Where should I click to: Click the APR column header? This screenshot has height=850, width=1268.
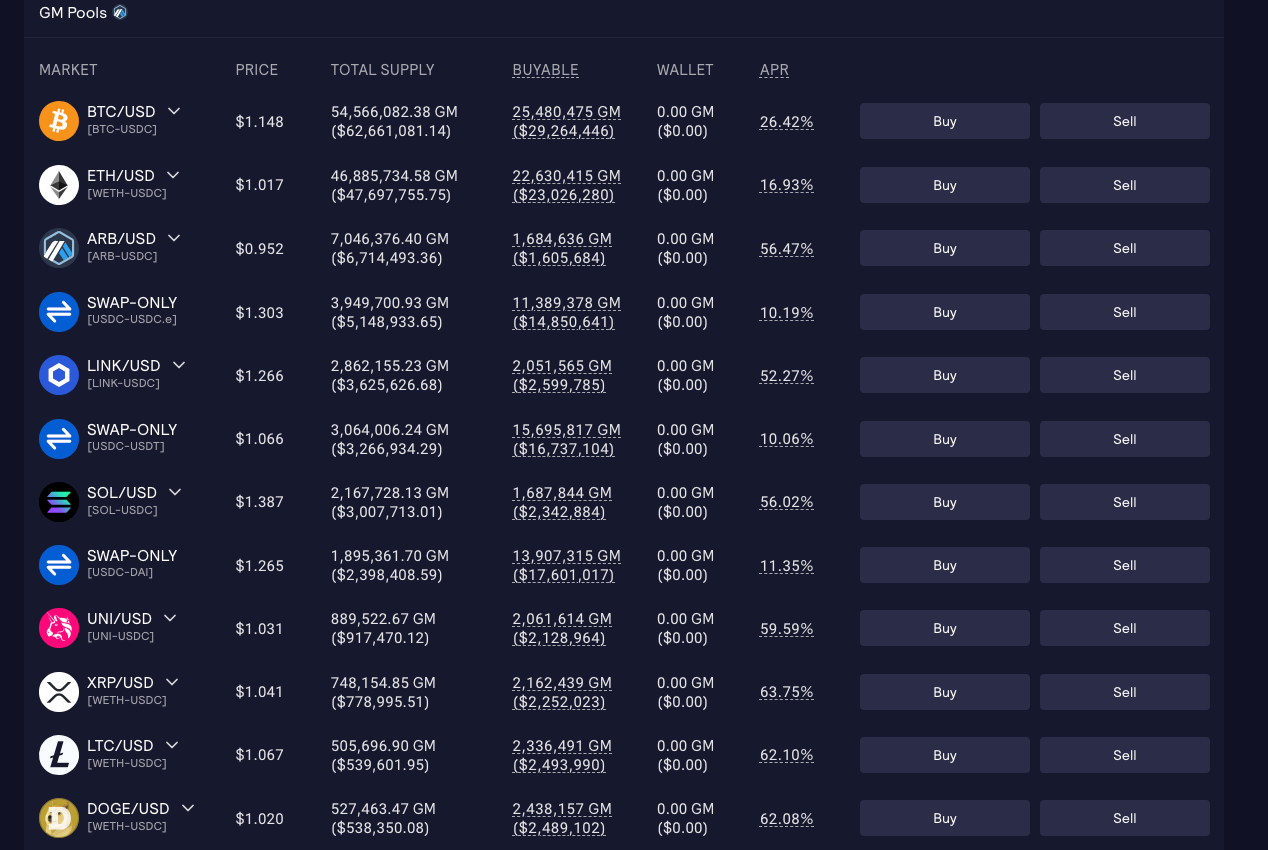click(x=774, y=70)
